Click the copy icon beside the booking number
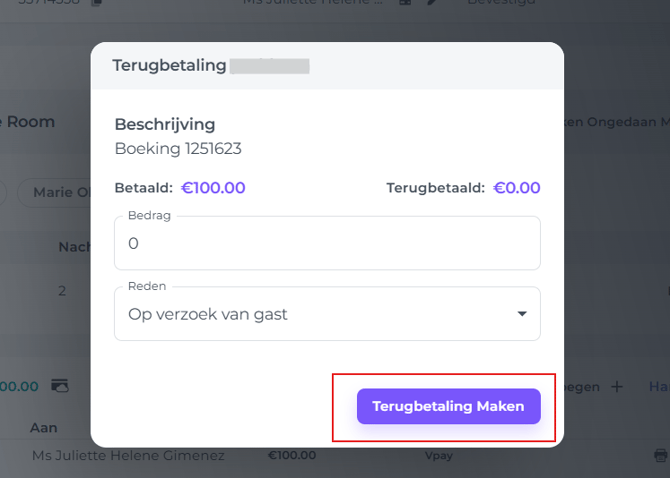The width and height of the screenshot is (670, 478). pos(96,3)
